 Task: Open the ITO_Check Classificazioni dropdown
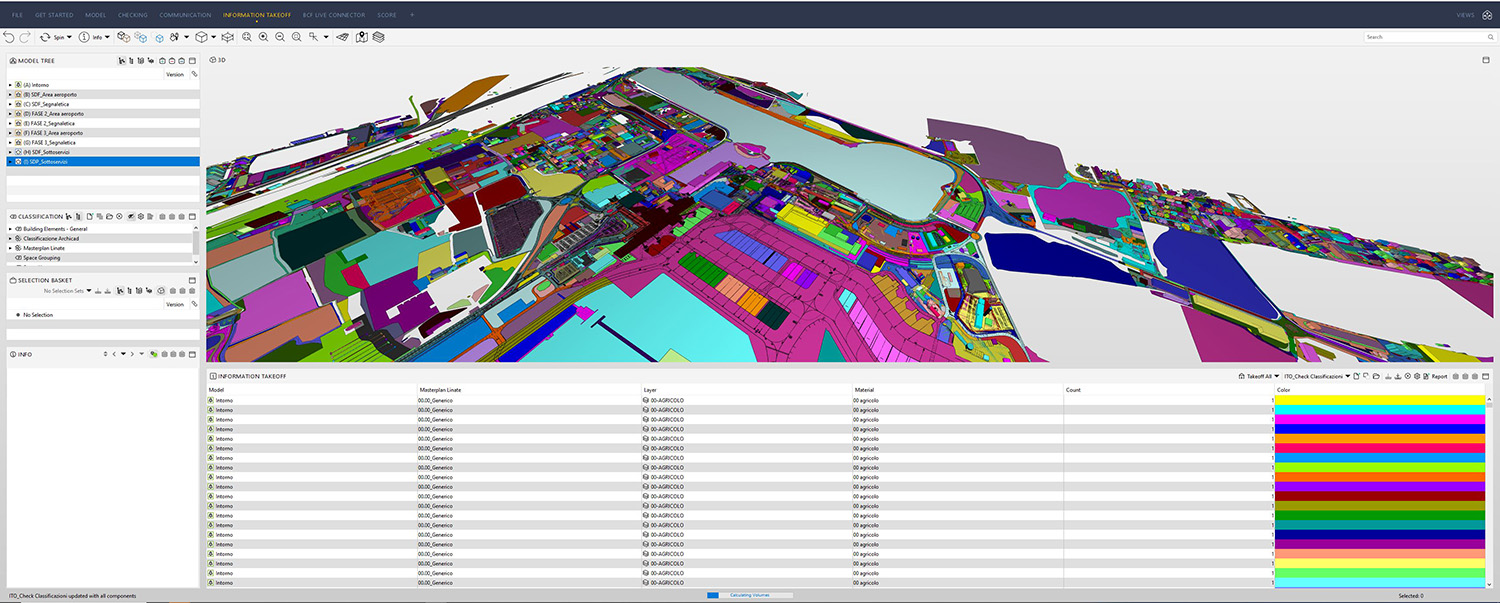click(x=1316, y=376)
